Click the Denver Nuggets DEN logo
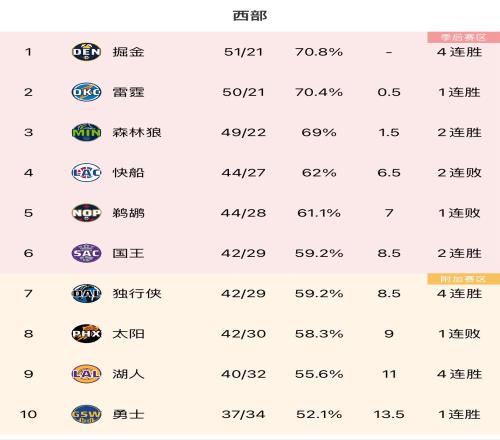 click(86, 52)
